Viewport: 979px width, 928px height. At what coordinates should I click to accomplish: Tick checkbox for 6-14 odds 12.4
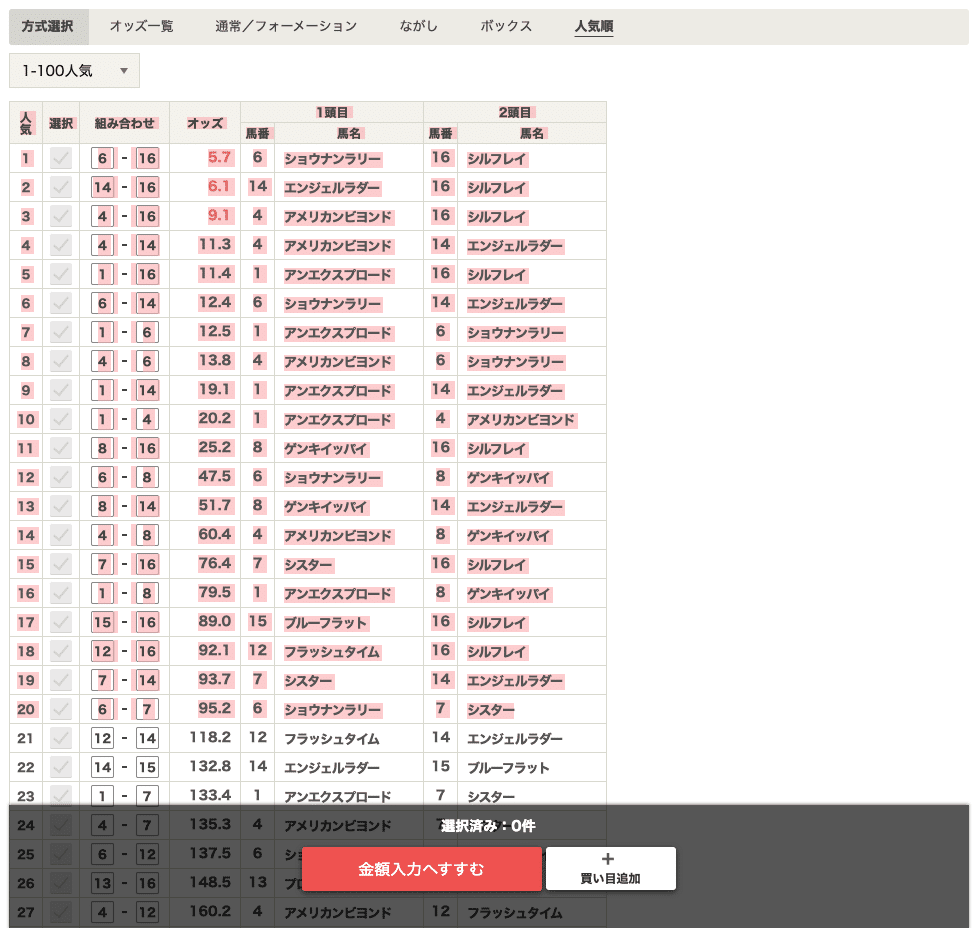61,303
